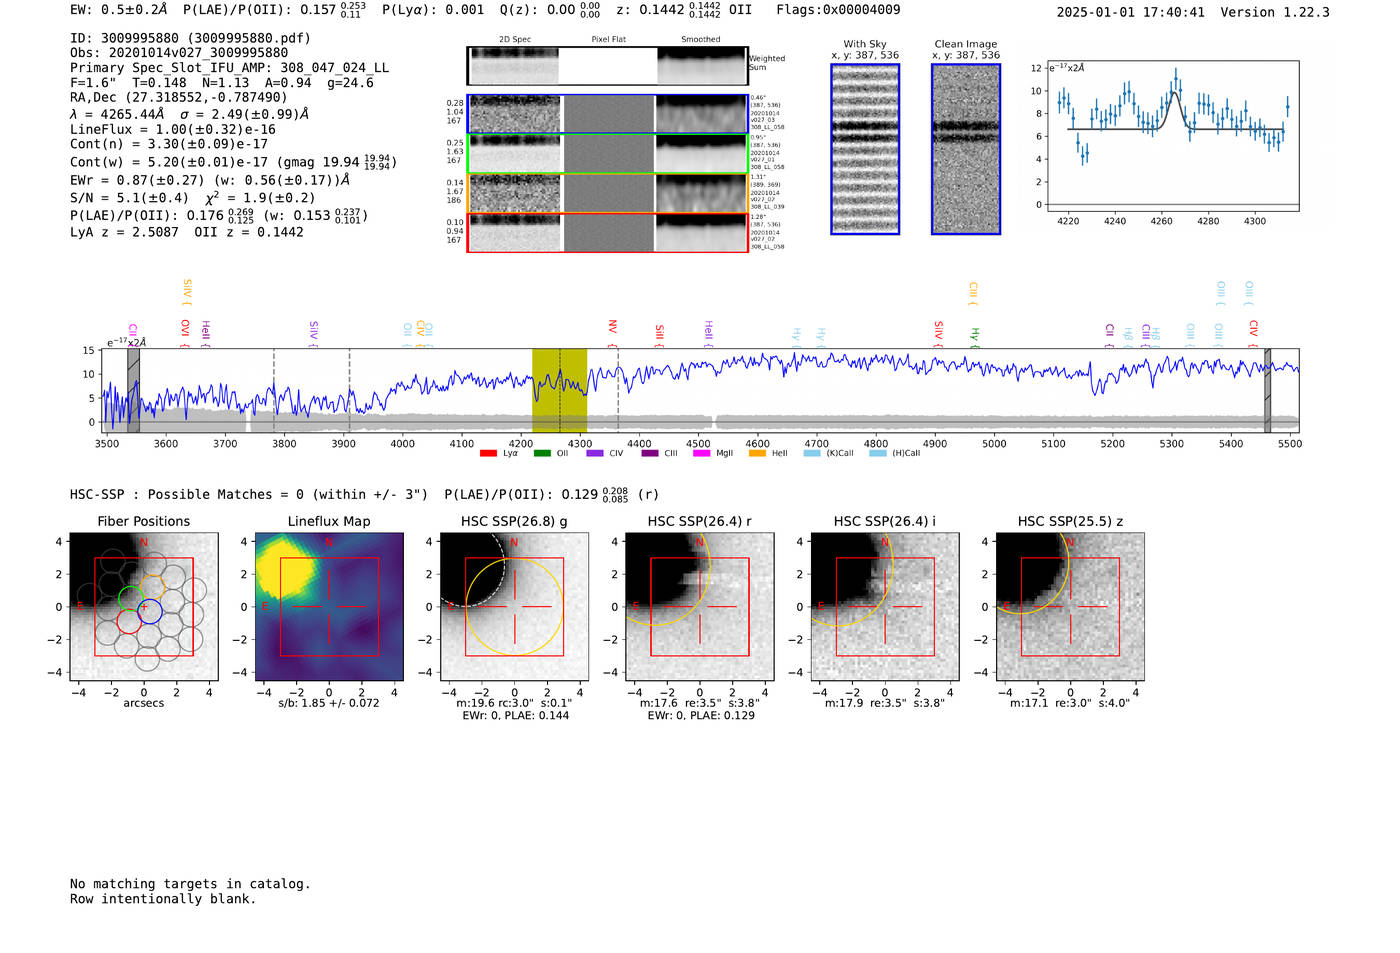Click the magenta MgII legend swatch
The width and height of the screenshot is (1400, 953).
pyautogui.click(x=701, y=453)
